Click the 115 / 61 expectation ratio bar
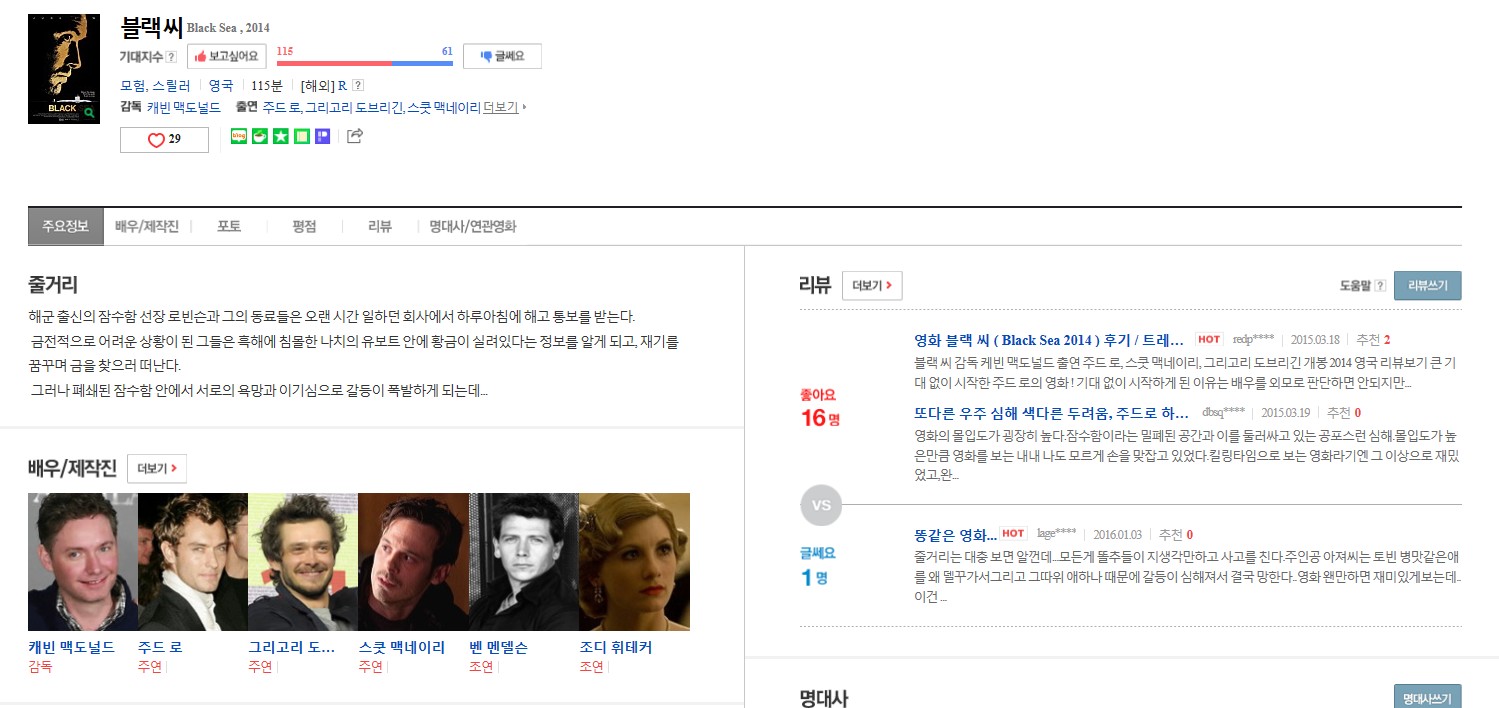 tap(365, 62)
